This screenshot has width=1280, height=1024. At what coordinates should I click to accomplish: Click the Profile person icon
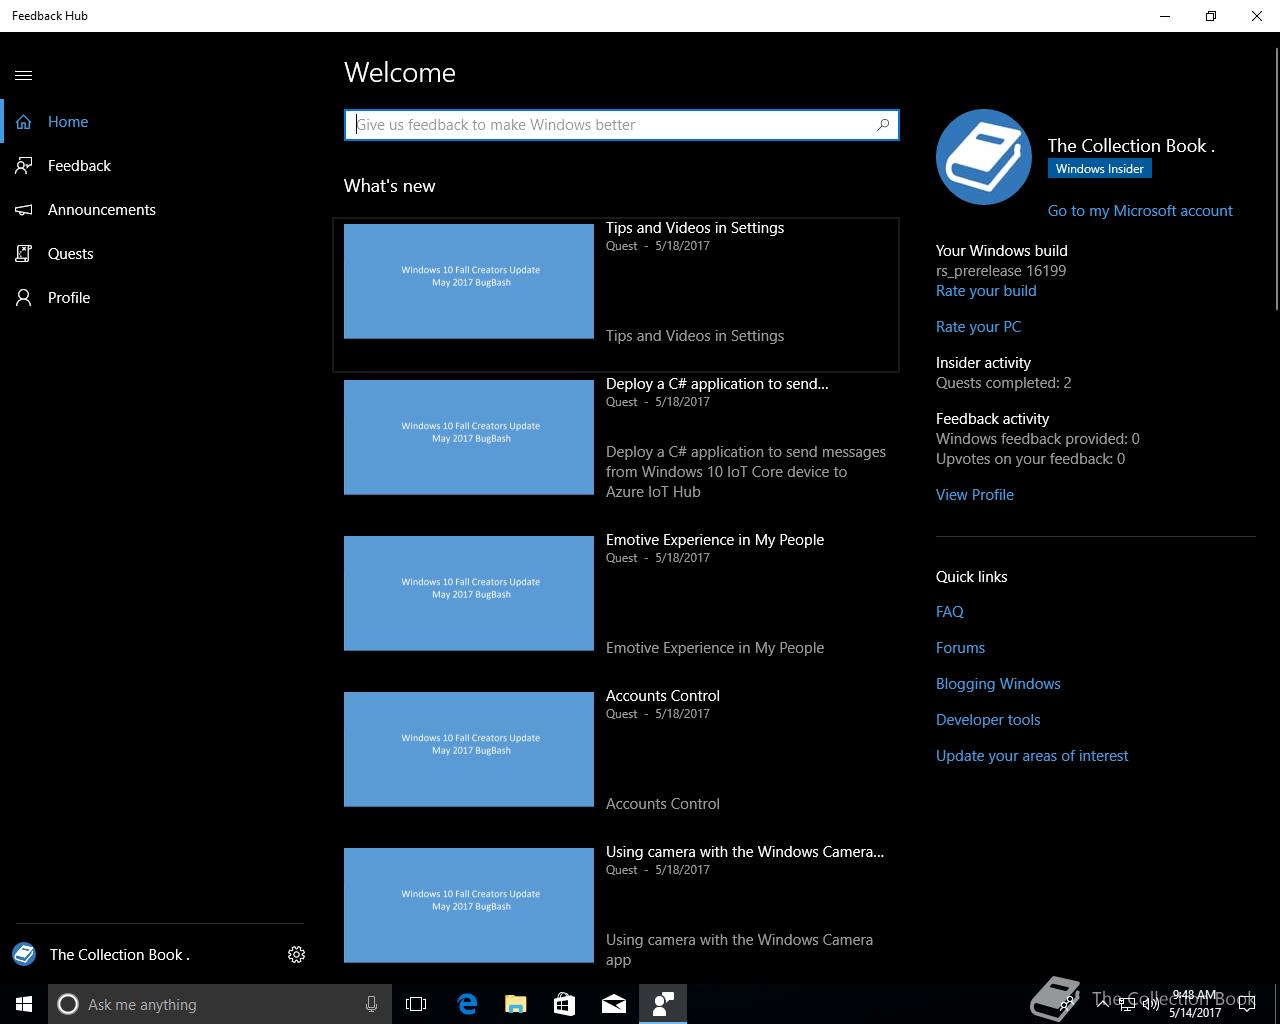(x=24, y=298)
